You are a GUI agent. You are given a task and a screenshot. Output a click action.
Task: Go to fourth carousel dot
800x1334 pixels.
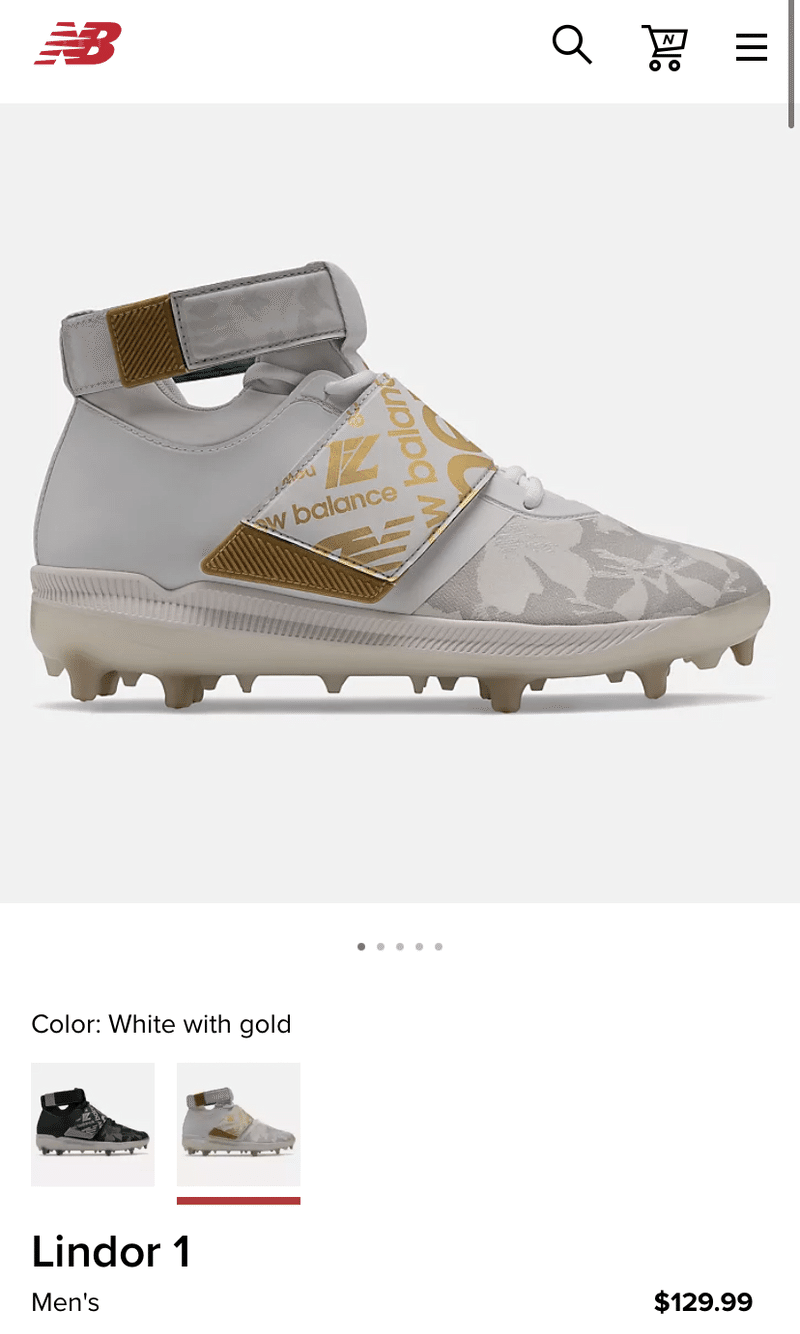pyautogui.click(x=419, y=946)
